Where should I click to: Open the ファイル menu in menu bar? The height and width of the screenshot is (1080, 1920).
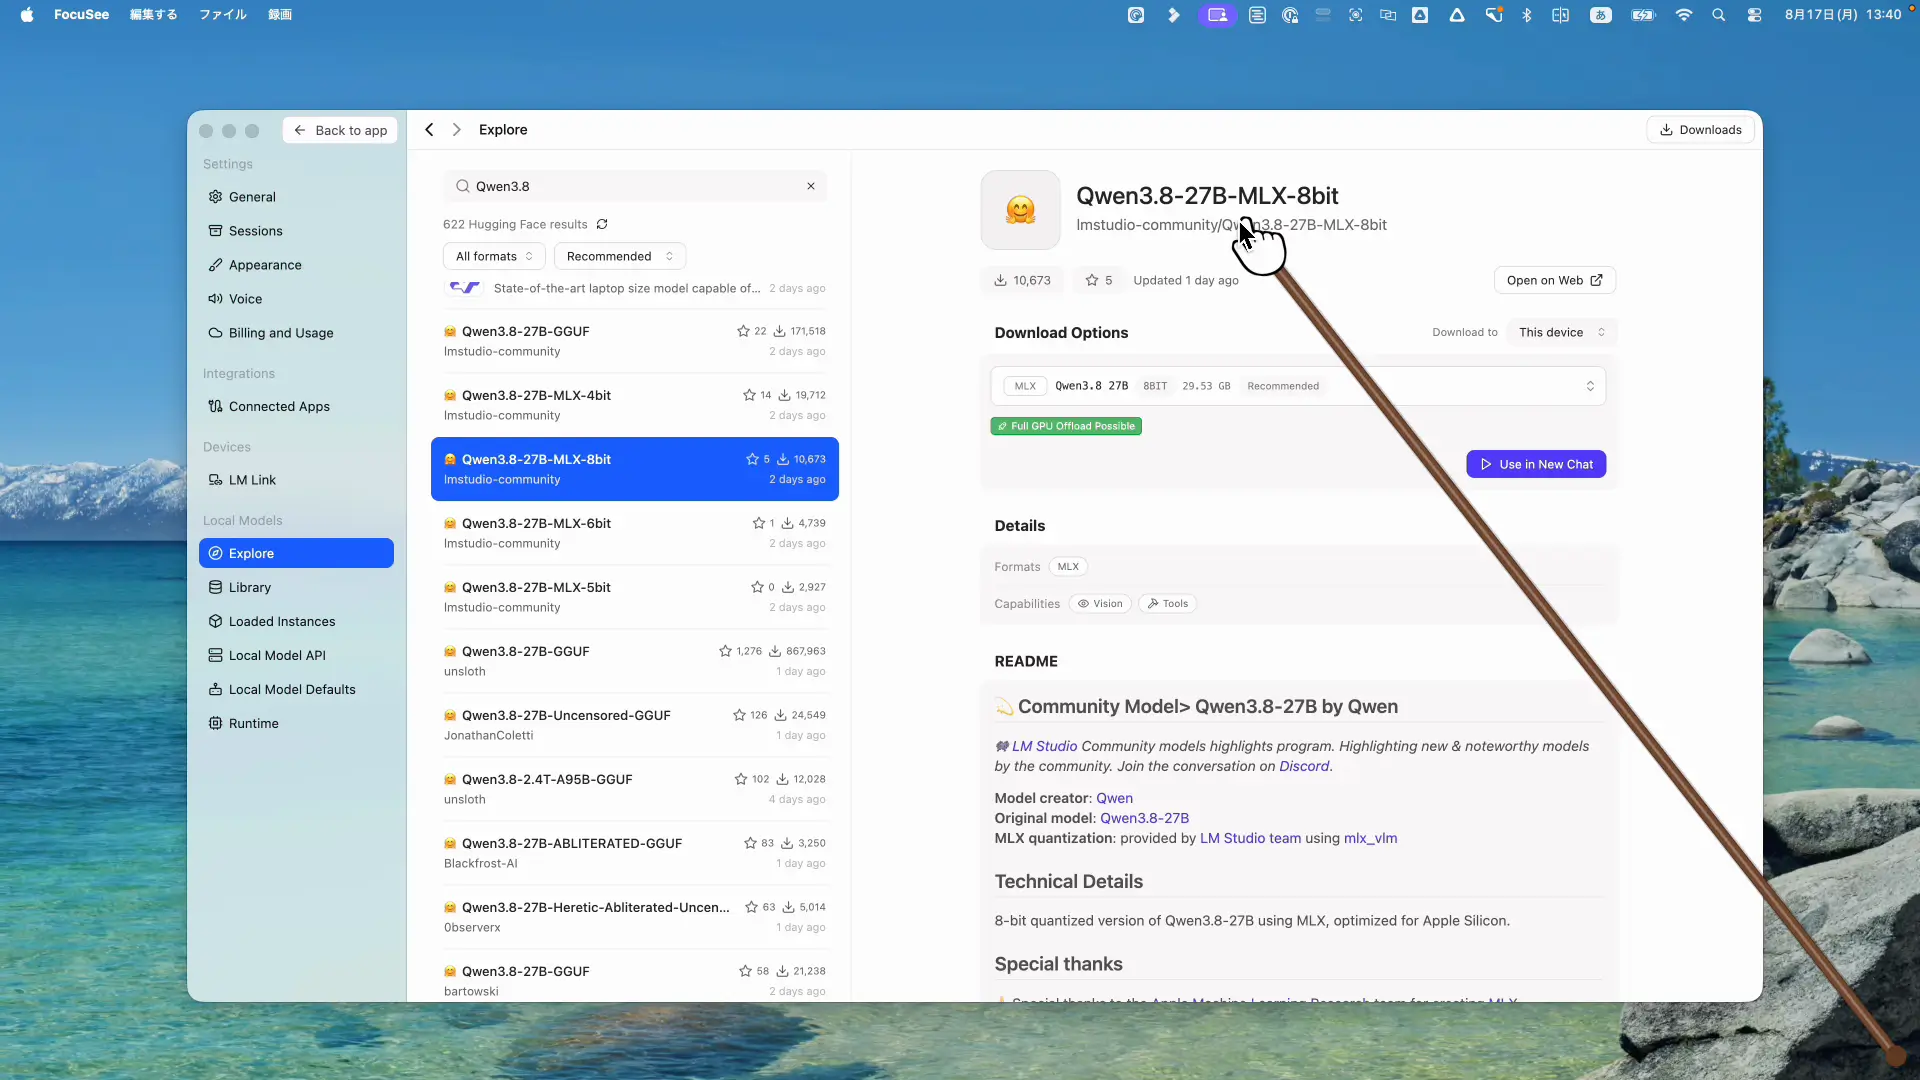pyautogui.click(x=222, y=15)
